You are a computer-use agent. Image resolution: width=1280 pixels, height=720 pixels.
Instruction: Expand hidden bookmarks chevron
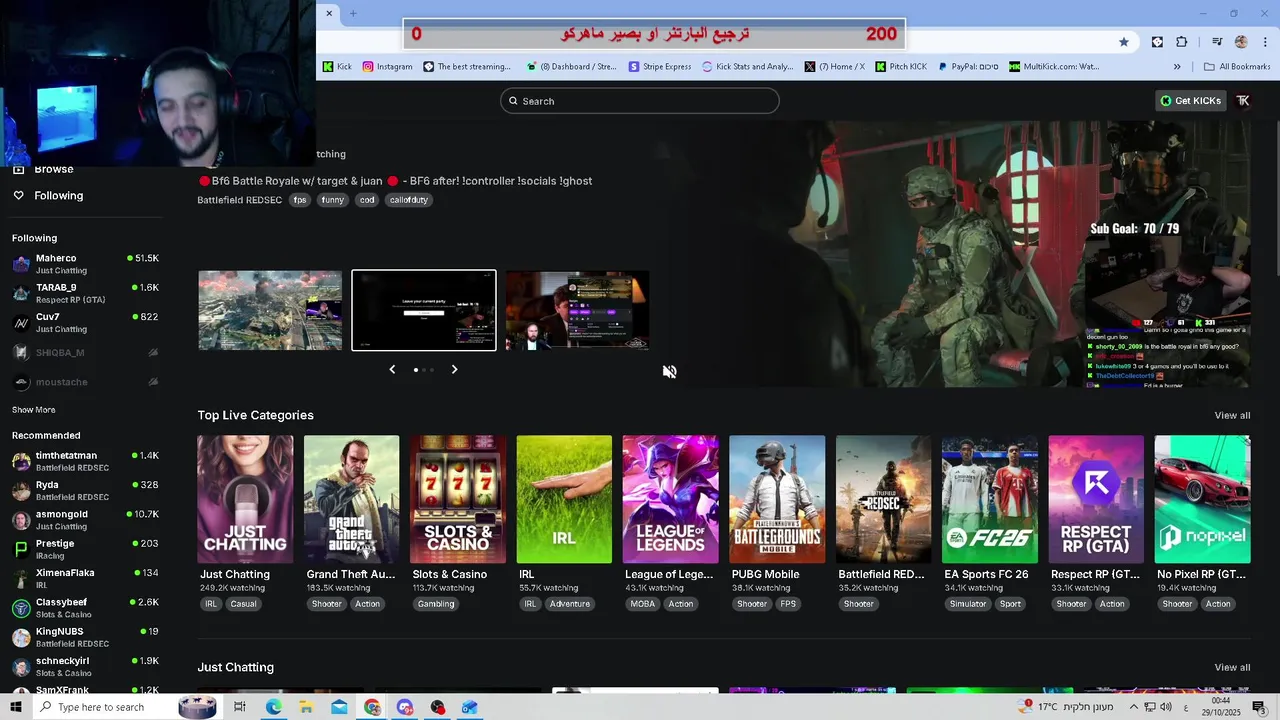(1177, 67)
